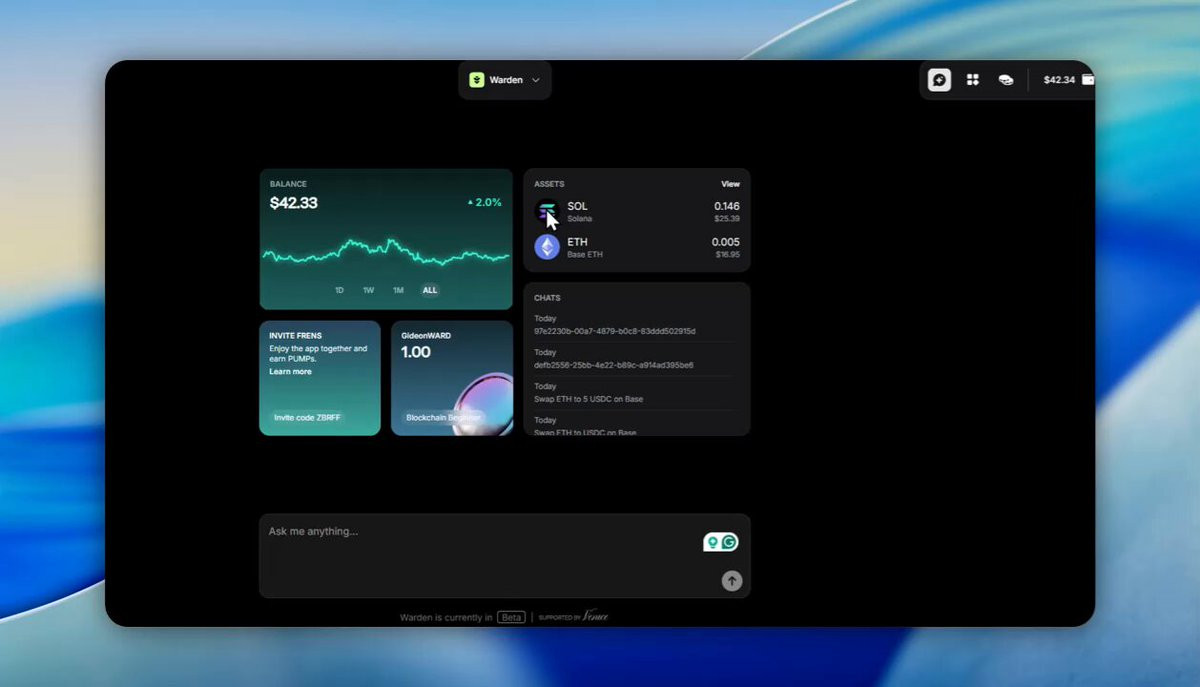Click the $16.95 Base ETH value
The height and width of the screenshot is (687, 1200).
728,255
